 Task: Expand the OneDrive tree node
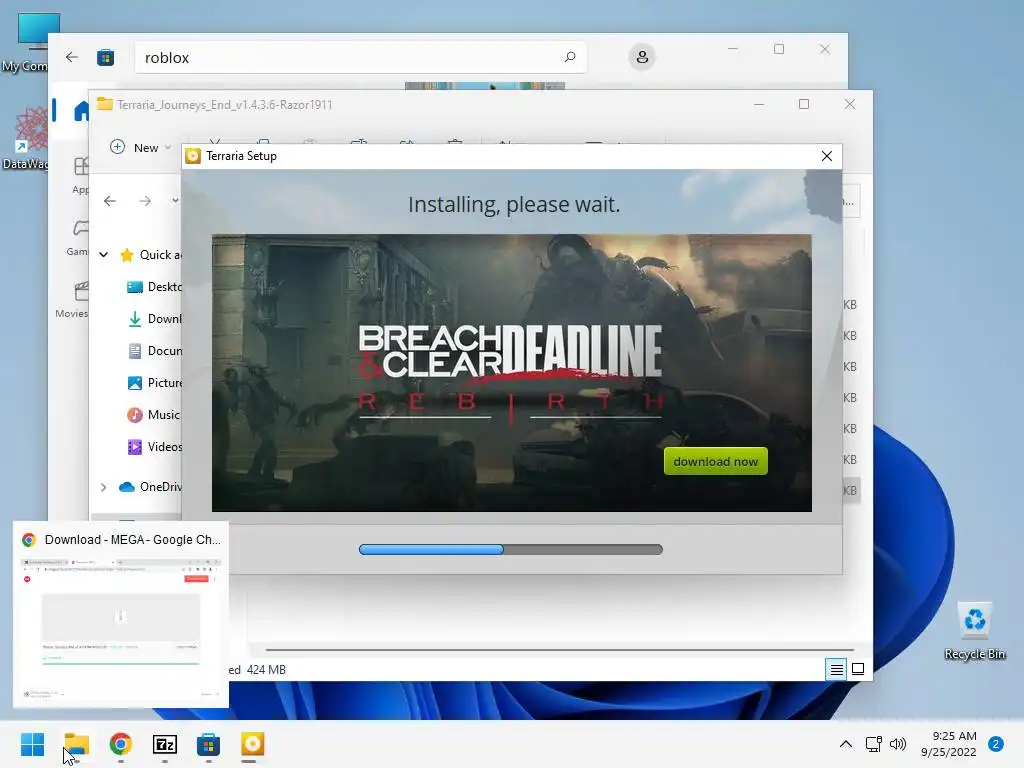(103, 487)
